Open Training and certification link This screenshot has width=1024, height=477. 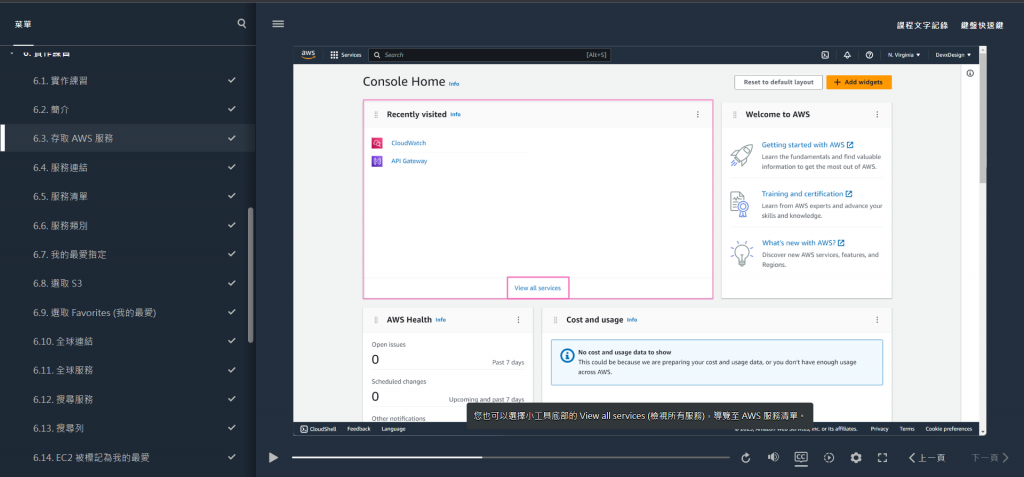click(x=807, y=194)
